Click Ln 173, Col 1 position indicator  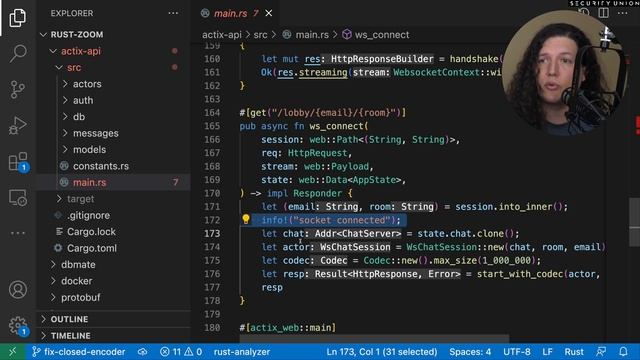(382, 351)
